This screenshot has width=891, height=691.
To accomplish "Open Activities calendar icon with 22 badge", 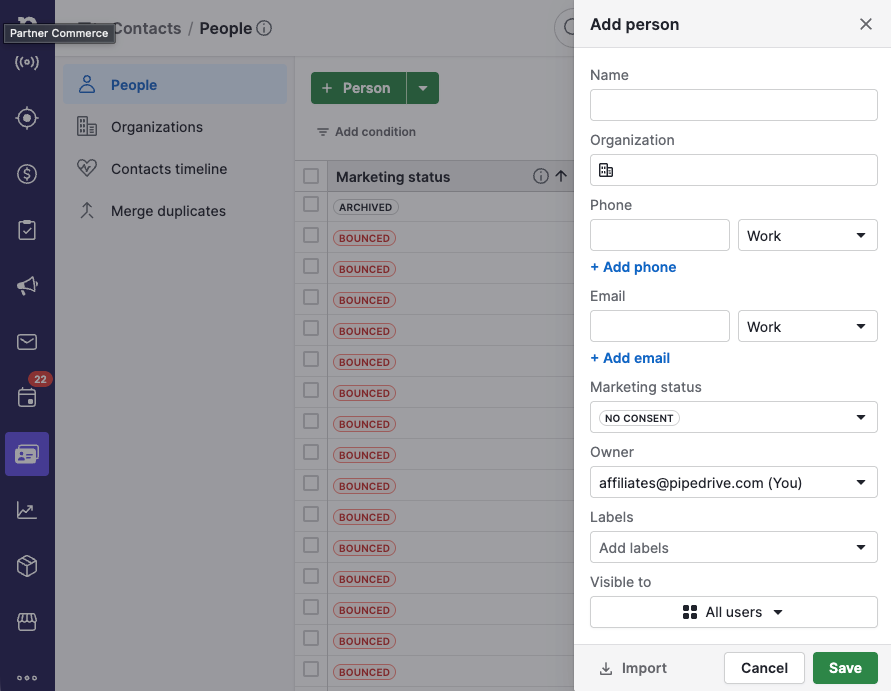I will click(27, 397).
